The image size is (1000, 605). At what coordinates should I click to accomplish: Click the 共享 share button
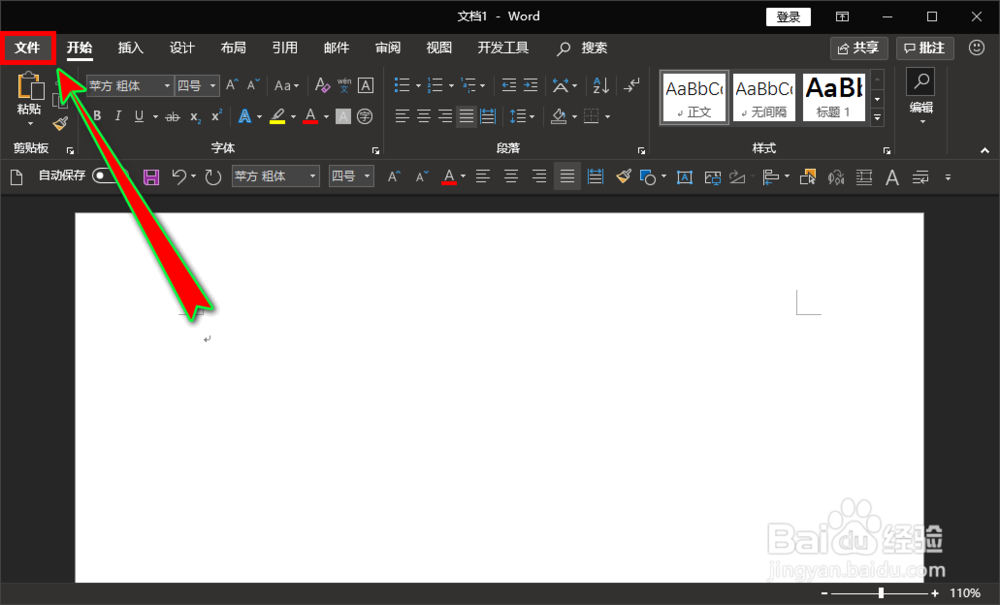point(858,48)
